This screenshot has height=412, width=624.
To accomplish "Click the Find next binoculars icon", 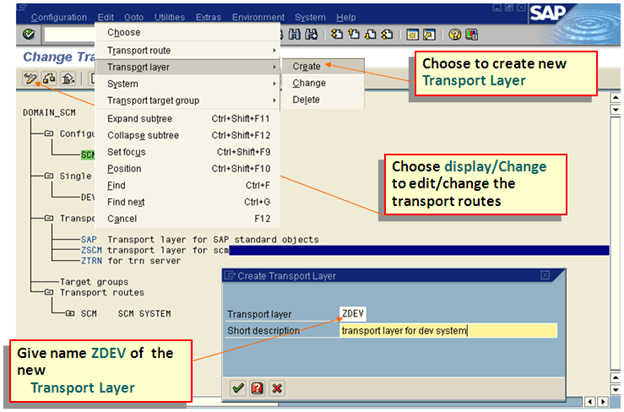I will [311, 34].
